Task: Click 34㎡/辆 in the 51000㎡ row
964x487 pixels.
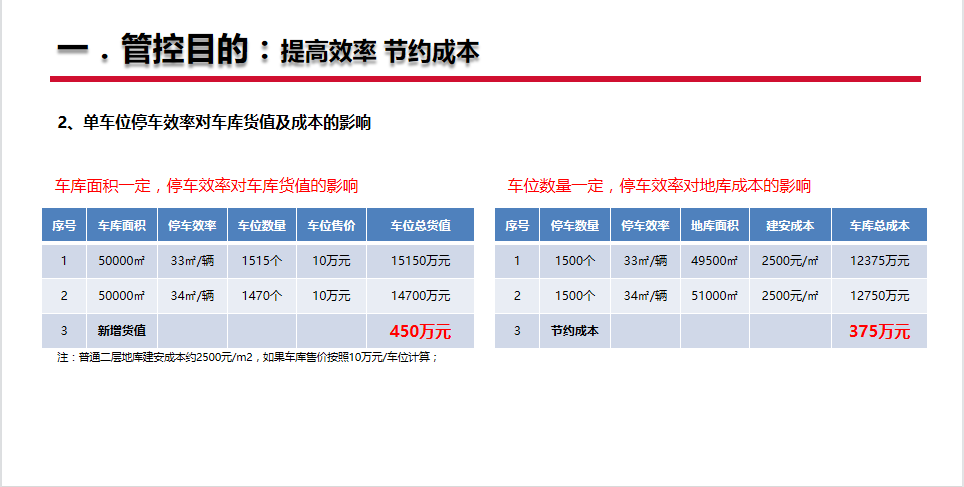Action: [x=645, y=296]
